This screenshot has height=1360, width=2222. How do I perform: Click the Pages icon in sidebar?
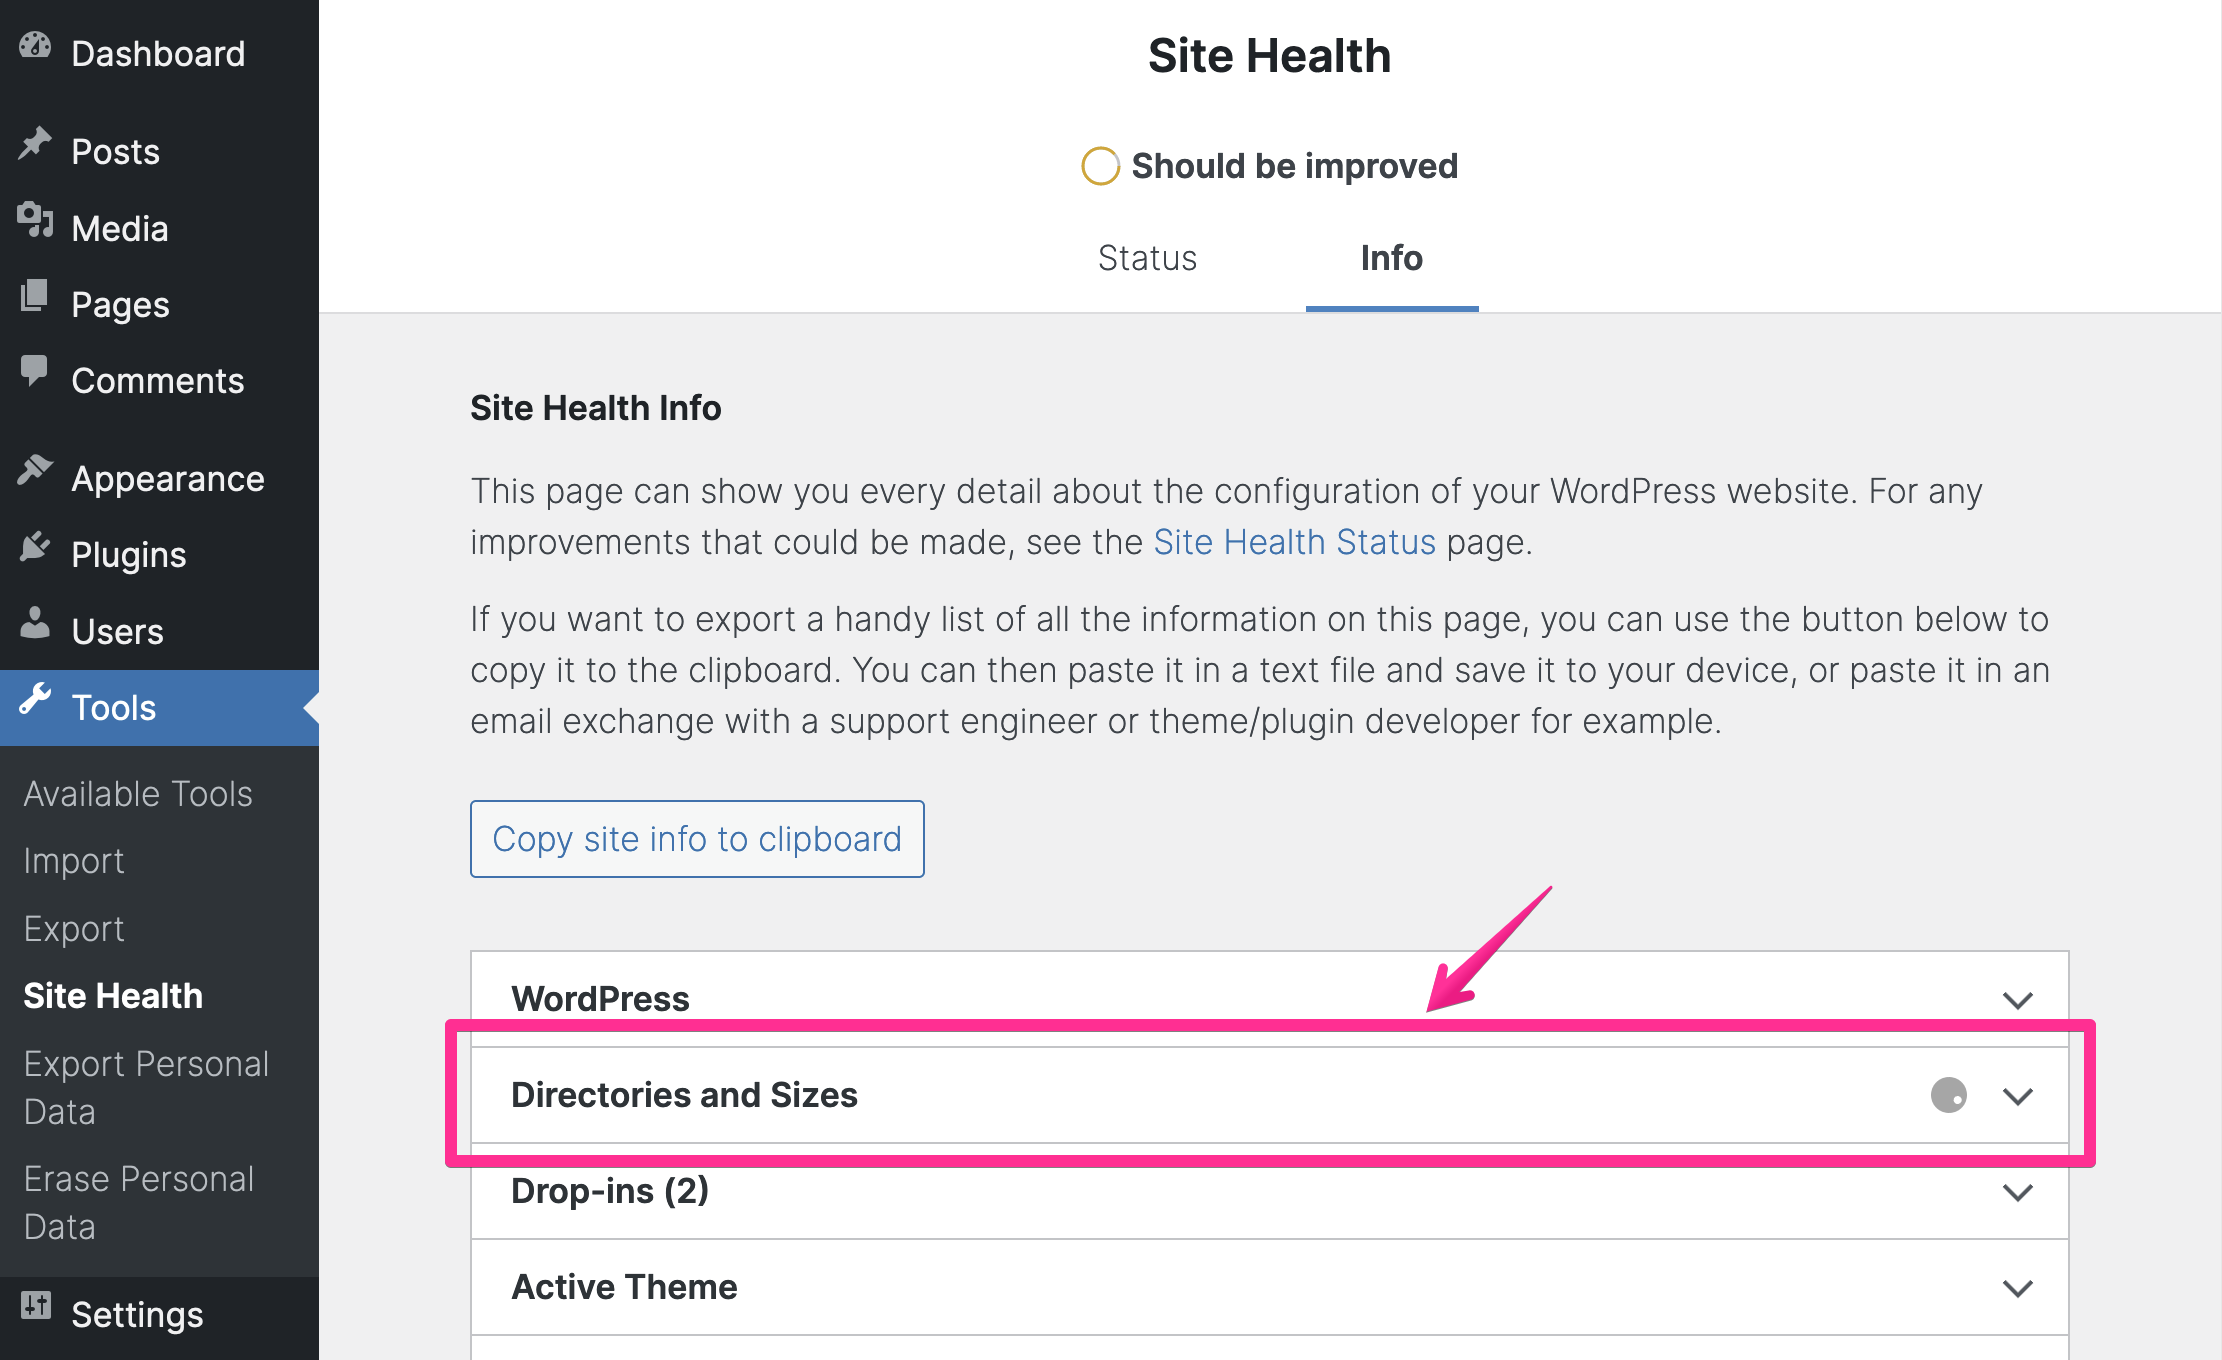tap(35, 297)
